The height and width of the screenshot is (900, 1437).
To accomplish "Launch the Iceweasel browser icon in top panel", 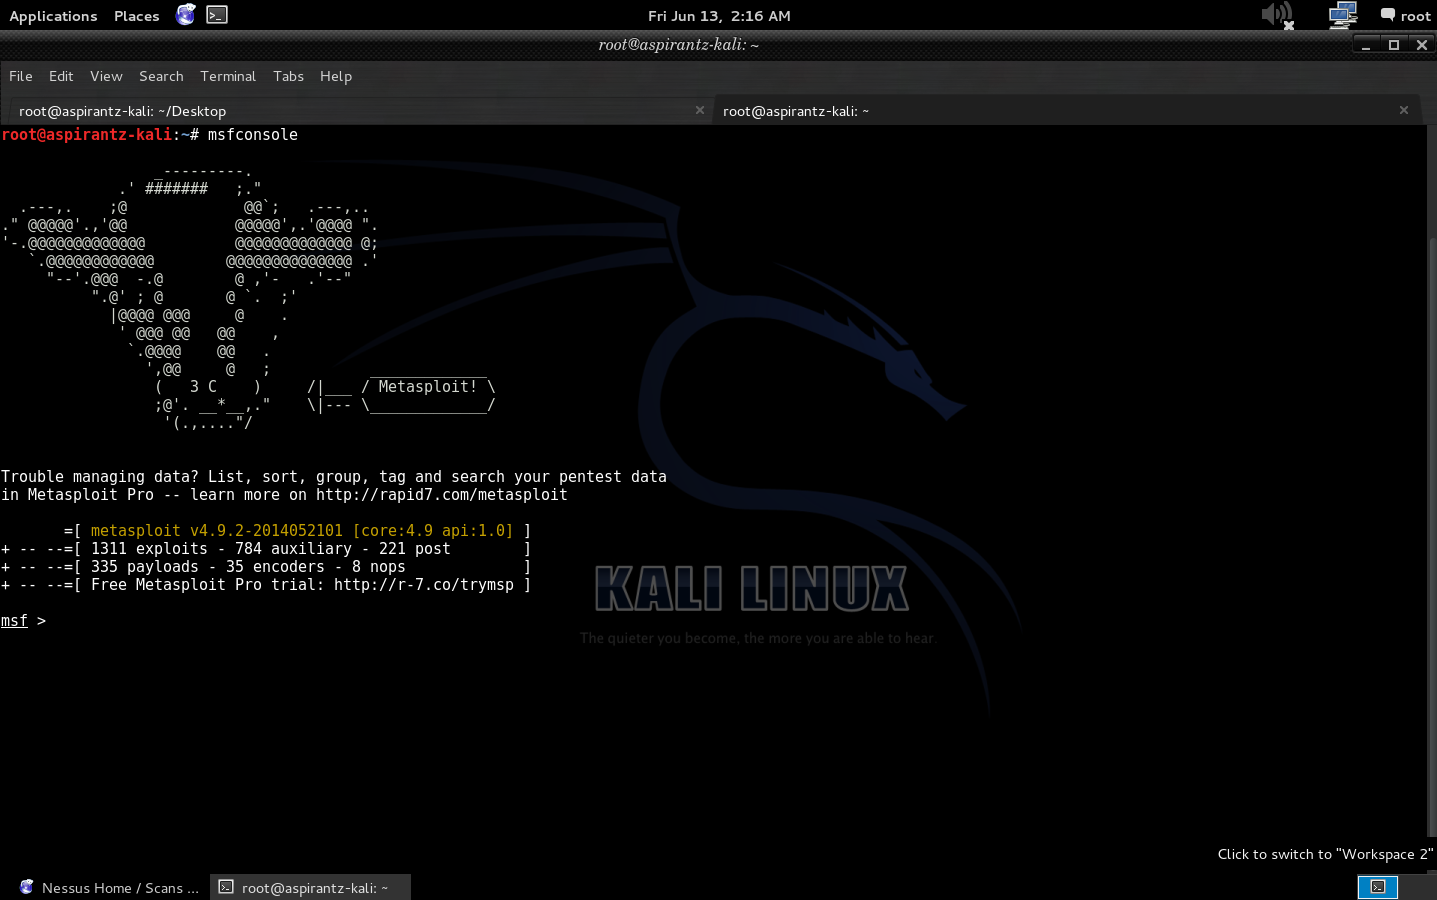I will click(186, 15).
